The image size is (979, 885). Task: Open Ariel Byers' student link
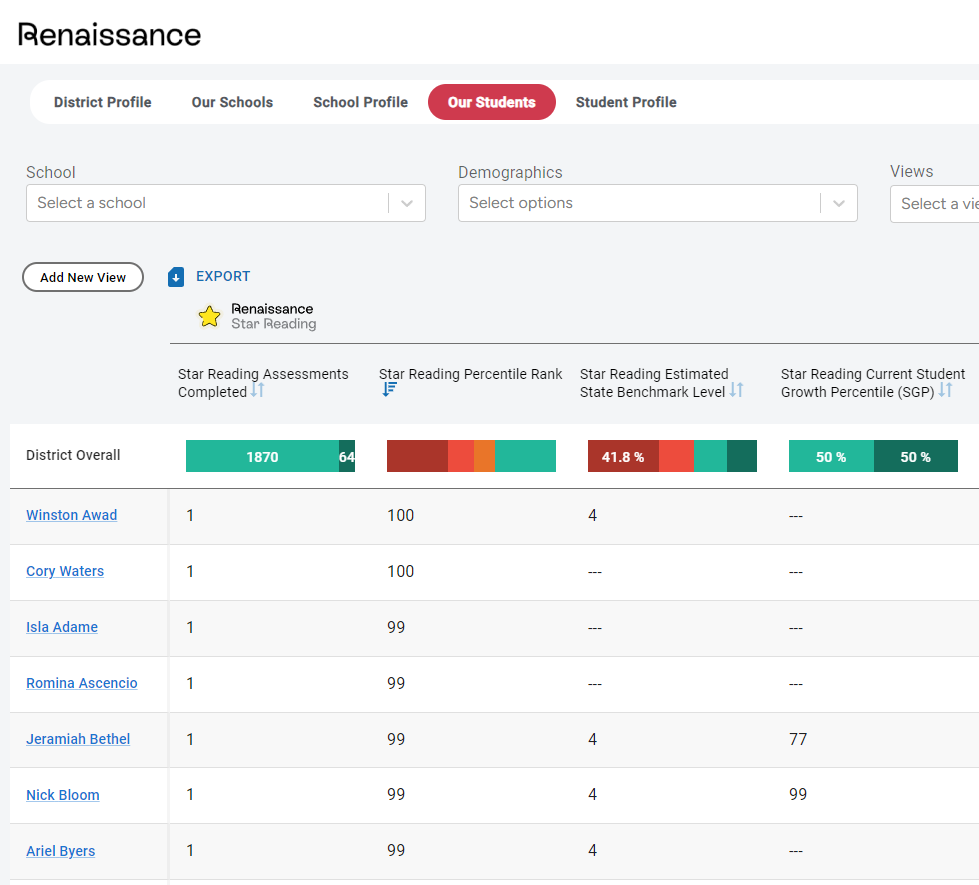point(61,851)
